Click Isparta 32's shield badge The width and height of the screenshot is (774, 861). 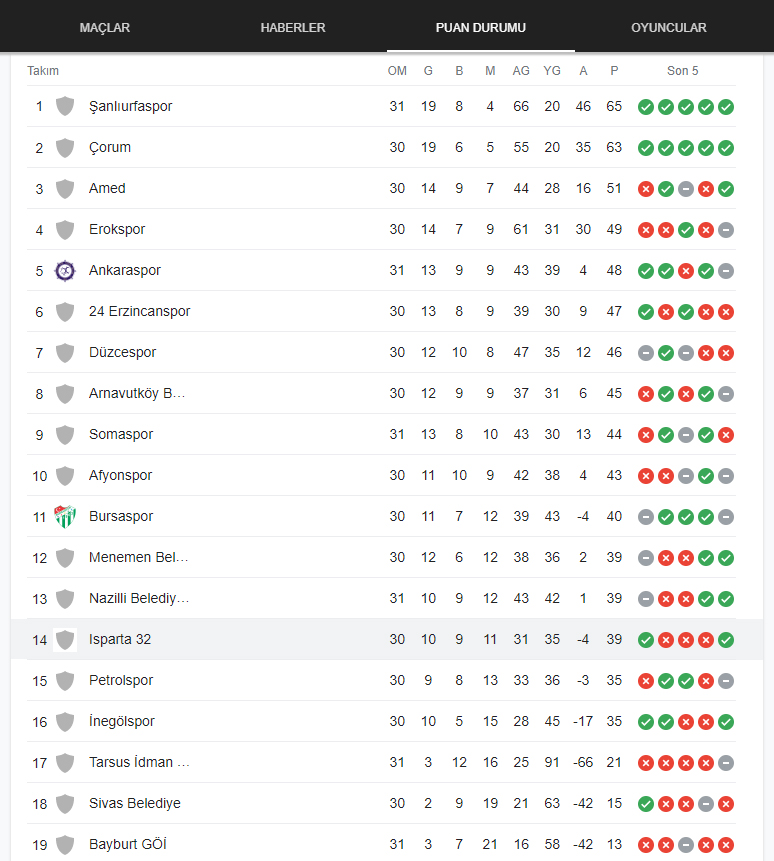pos(65,640)
